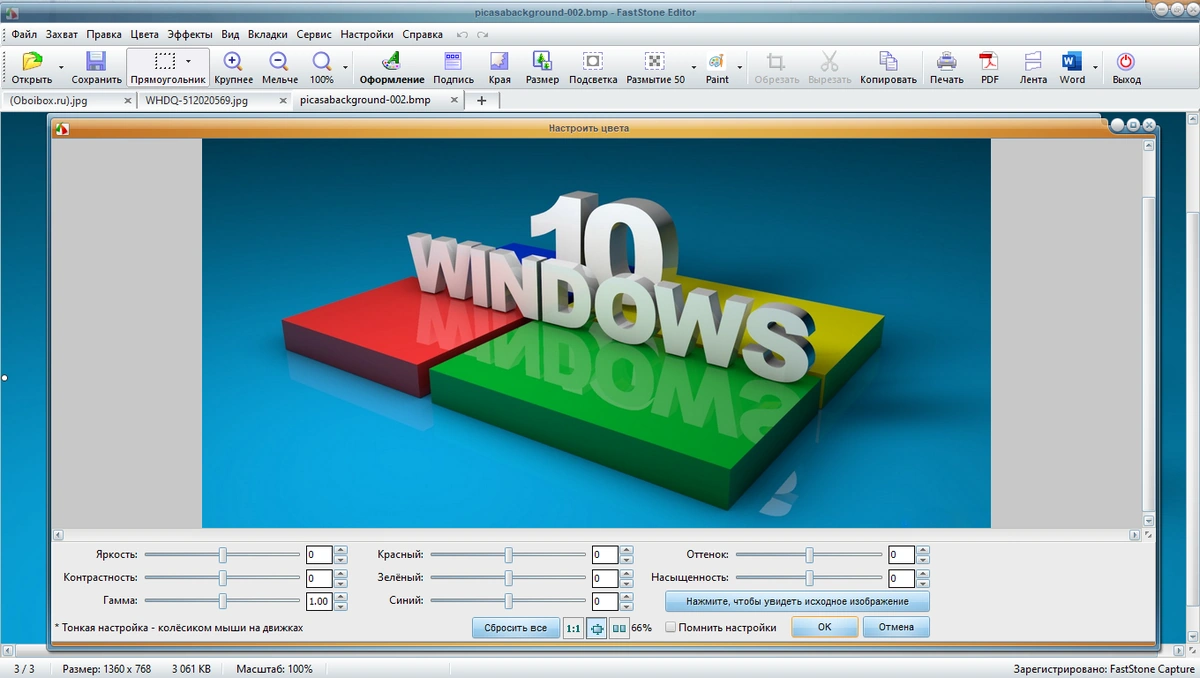Viewport: 1200px width, 678px height.
Task: Click the fit-to-window preview icon
Action: point(596,628)
